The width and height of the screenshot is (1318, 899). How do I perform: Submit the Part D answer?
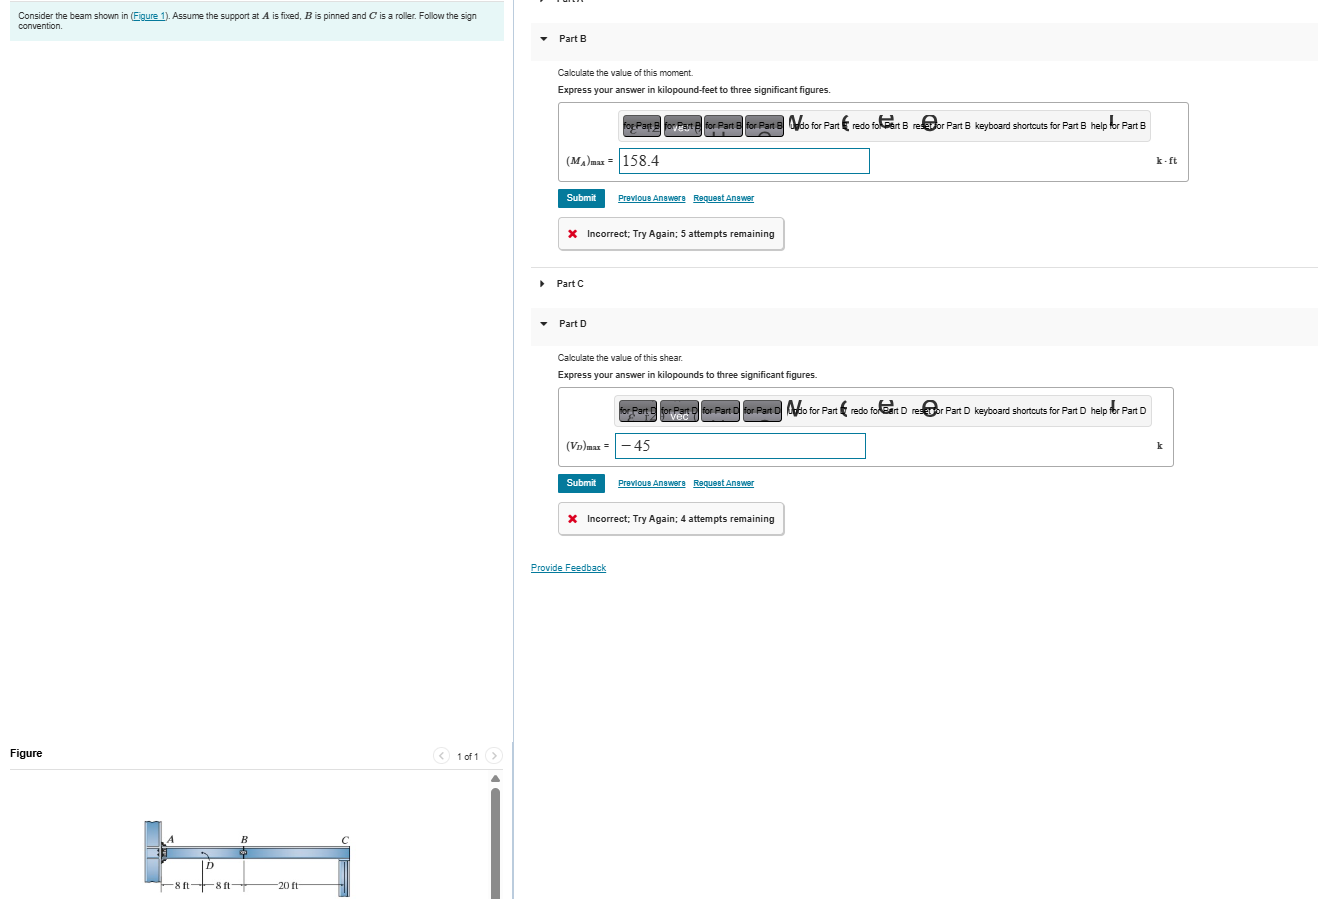581,483
